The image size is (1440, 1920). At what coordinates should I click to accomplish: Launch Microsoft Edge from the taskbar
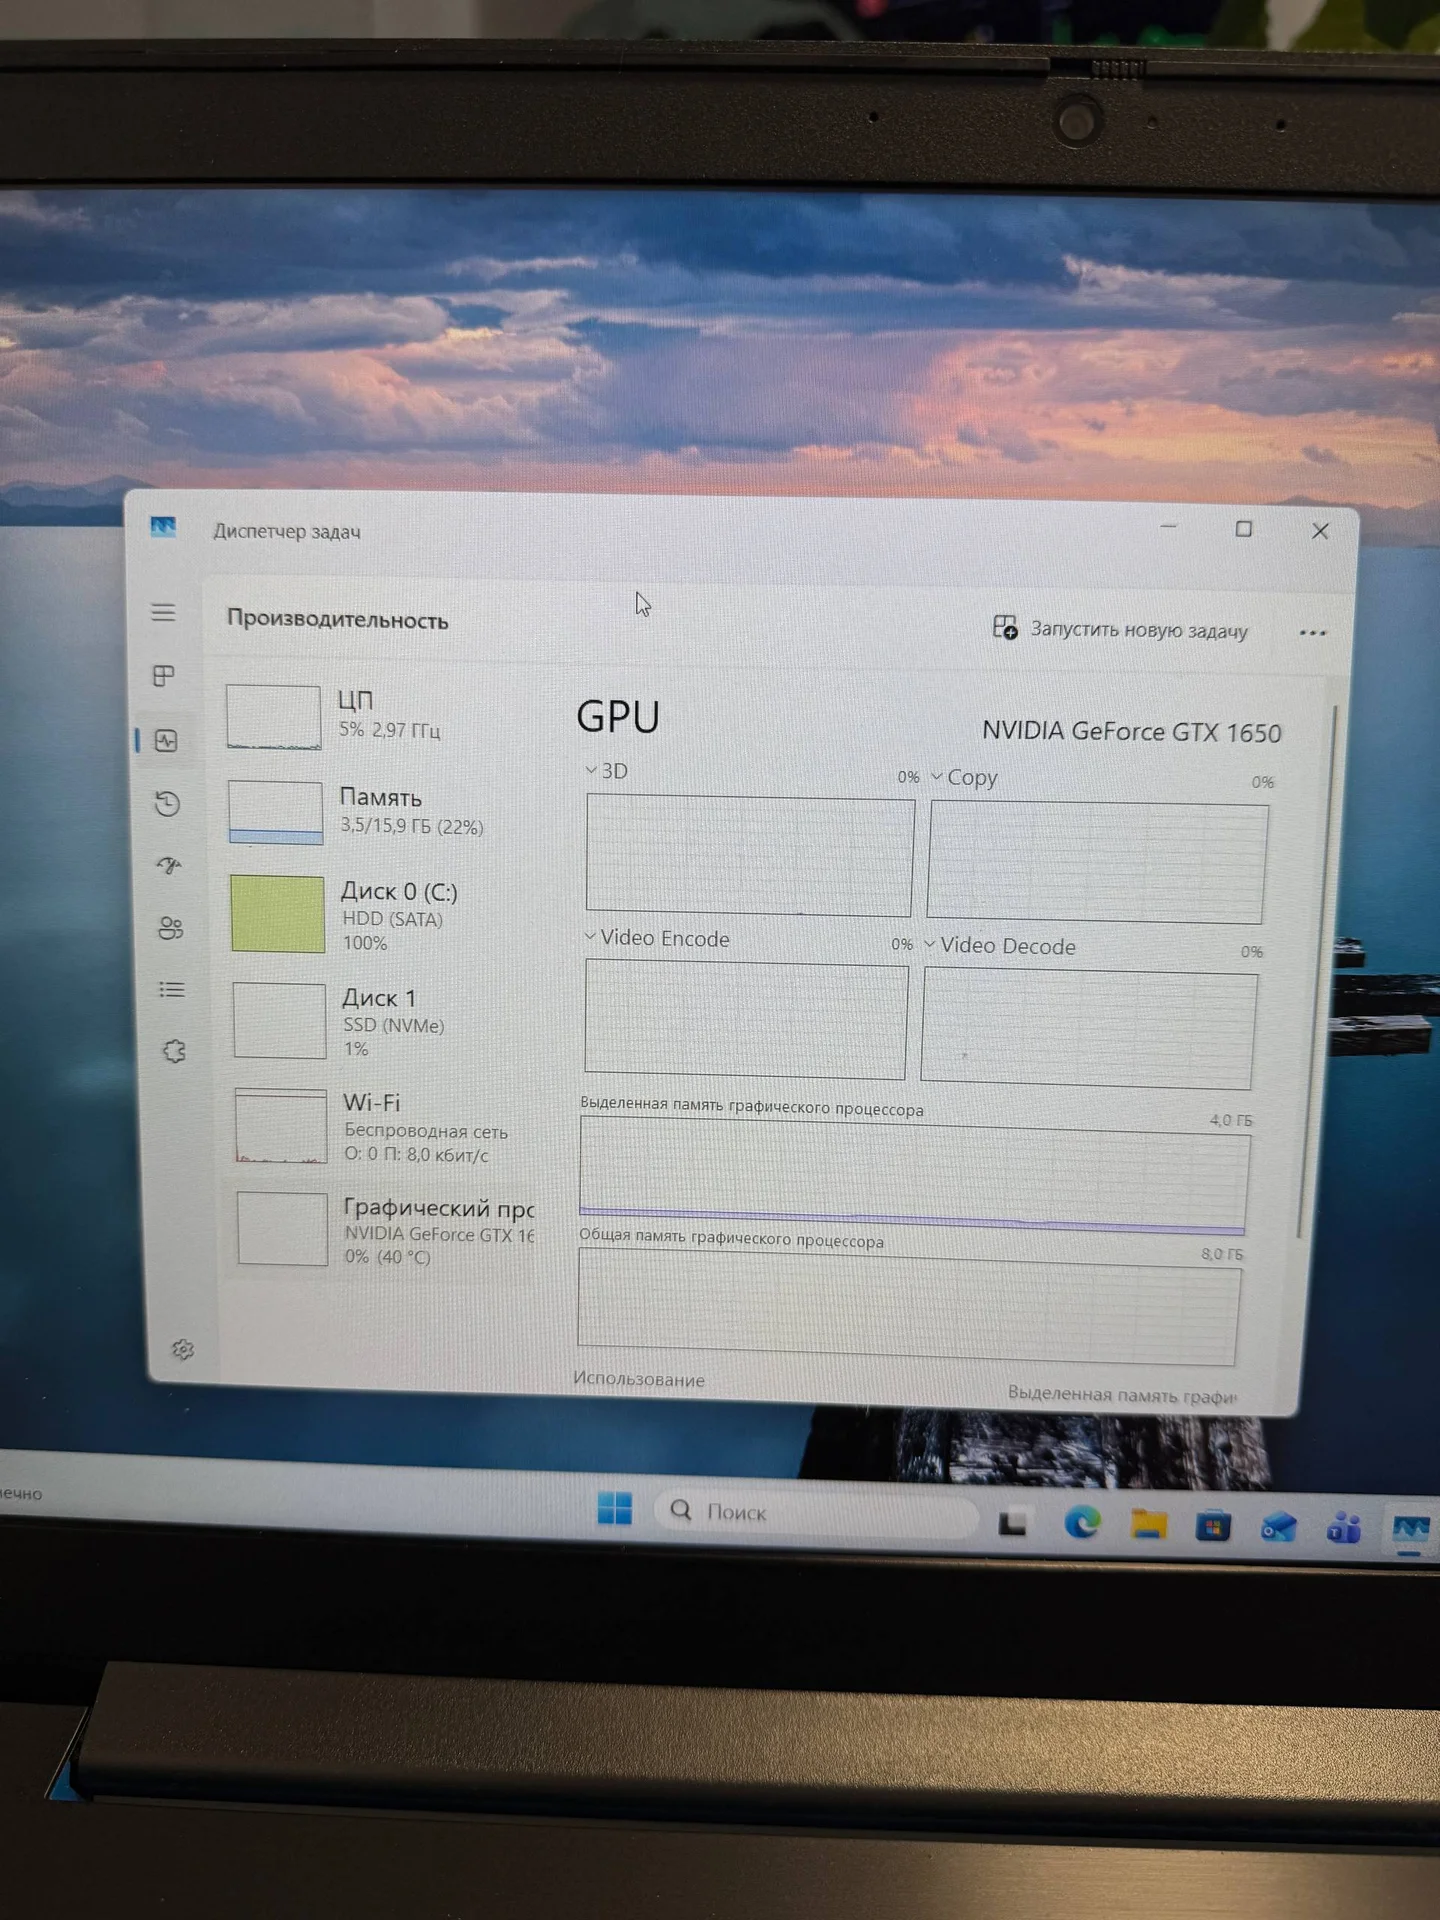[1081, 1523]
